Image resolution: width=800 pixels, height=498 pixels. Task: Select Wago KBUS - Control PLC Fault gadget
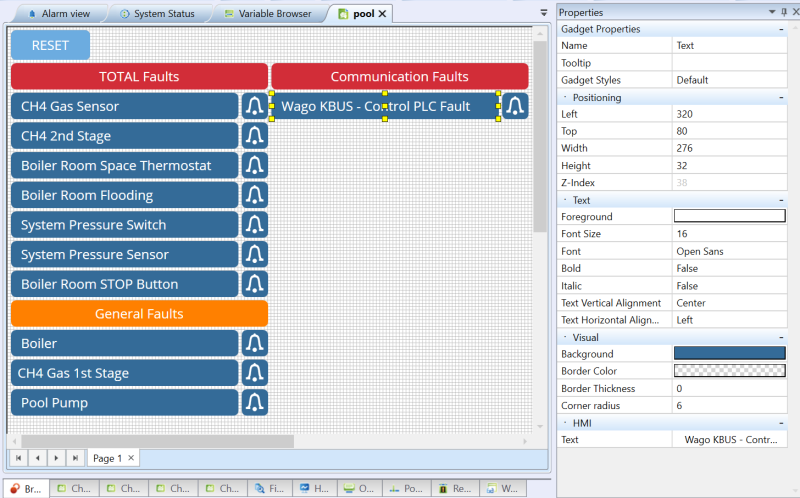[x=385, y=106]
